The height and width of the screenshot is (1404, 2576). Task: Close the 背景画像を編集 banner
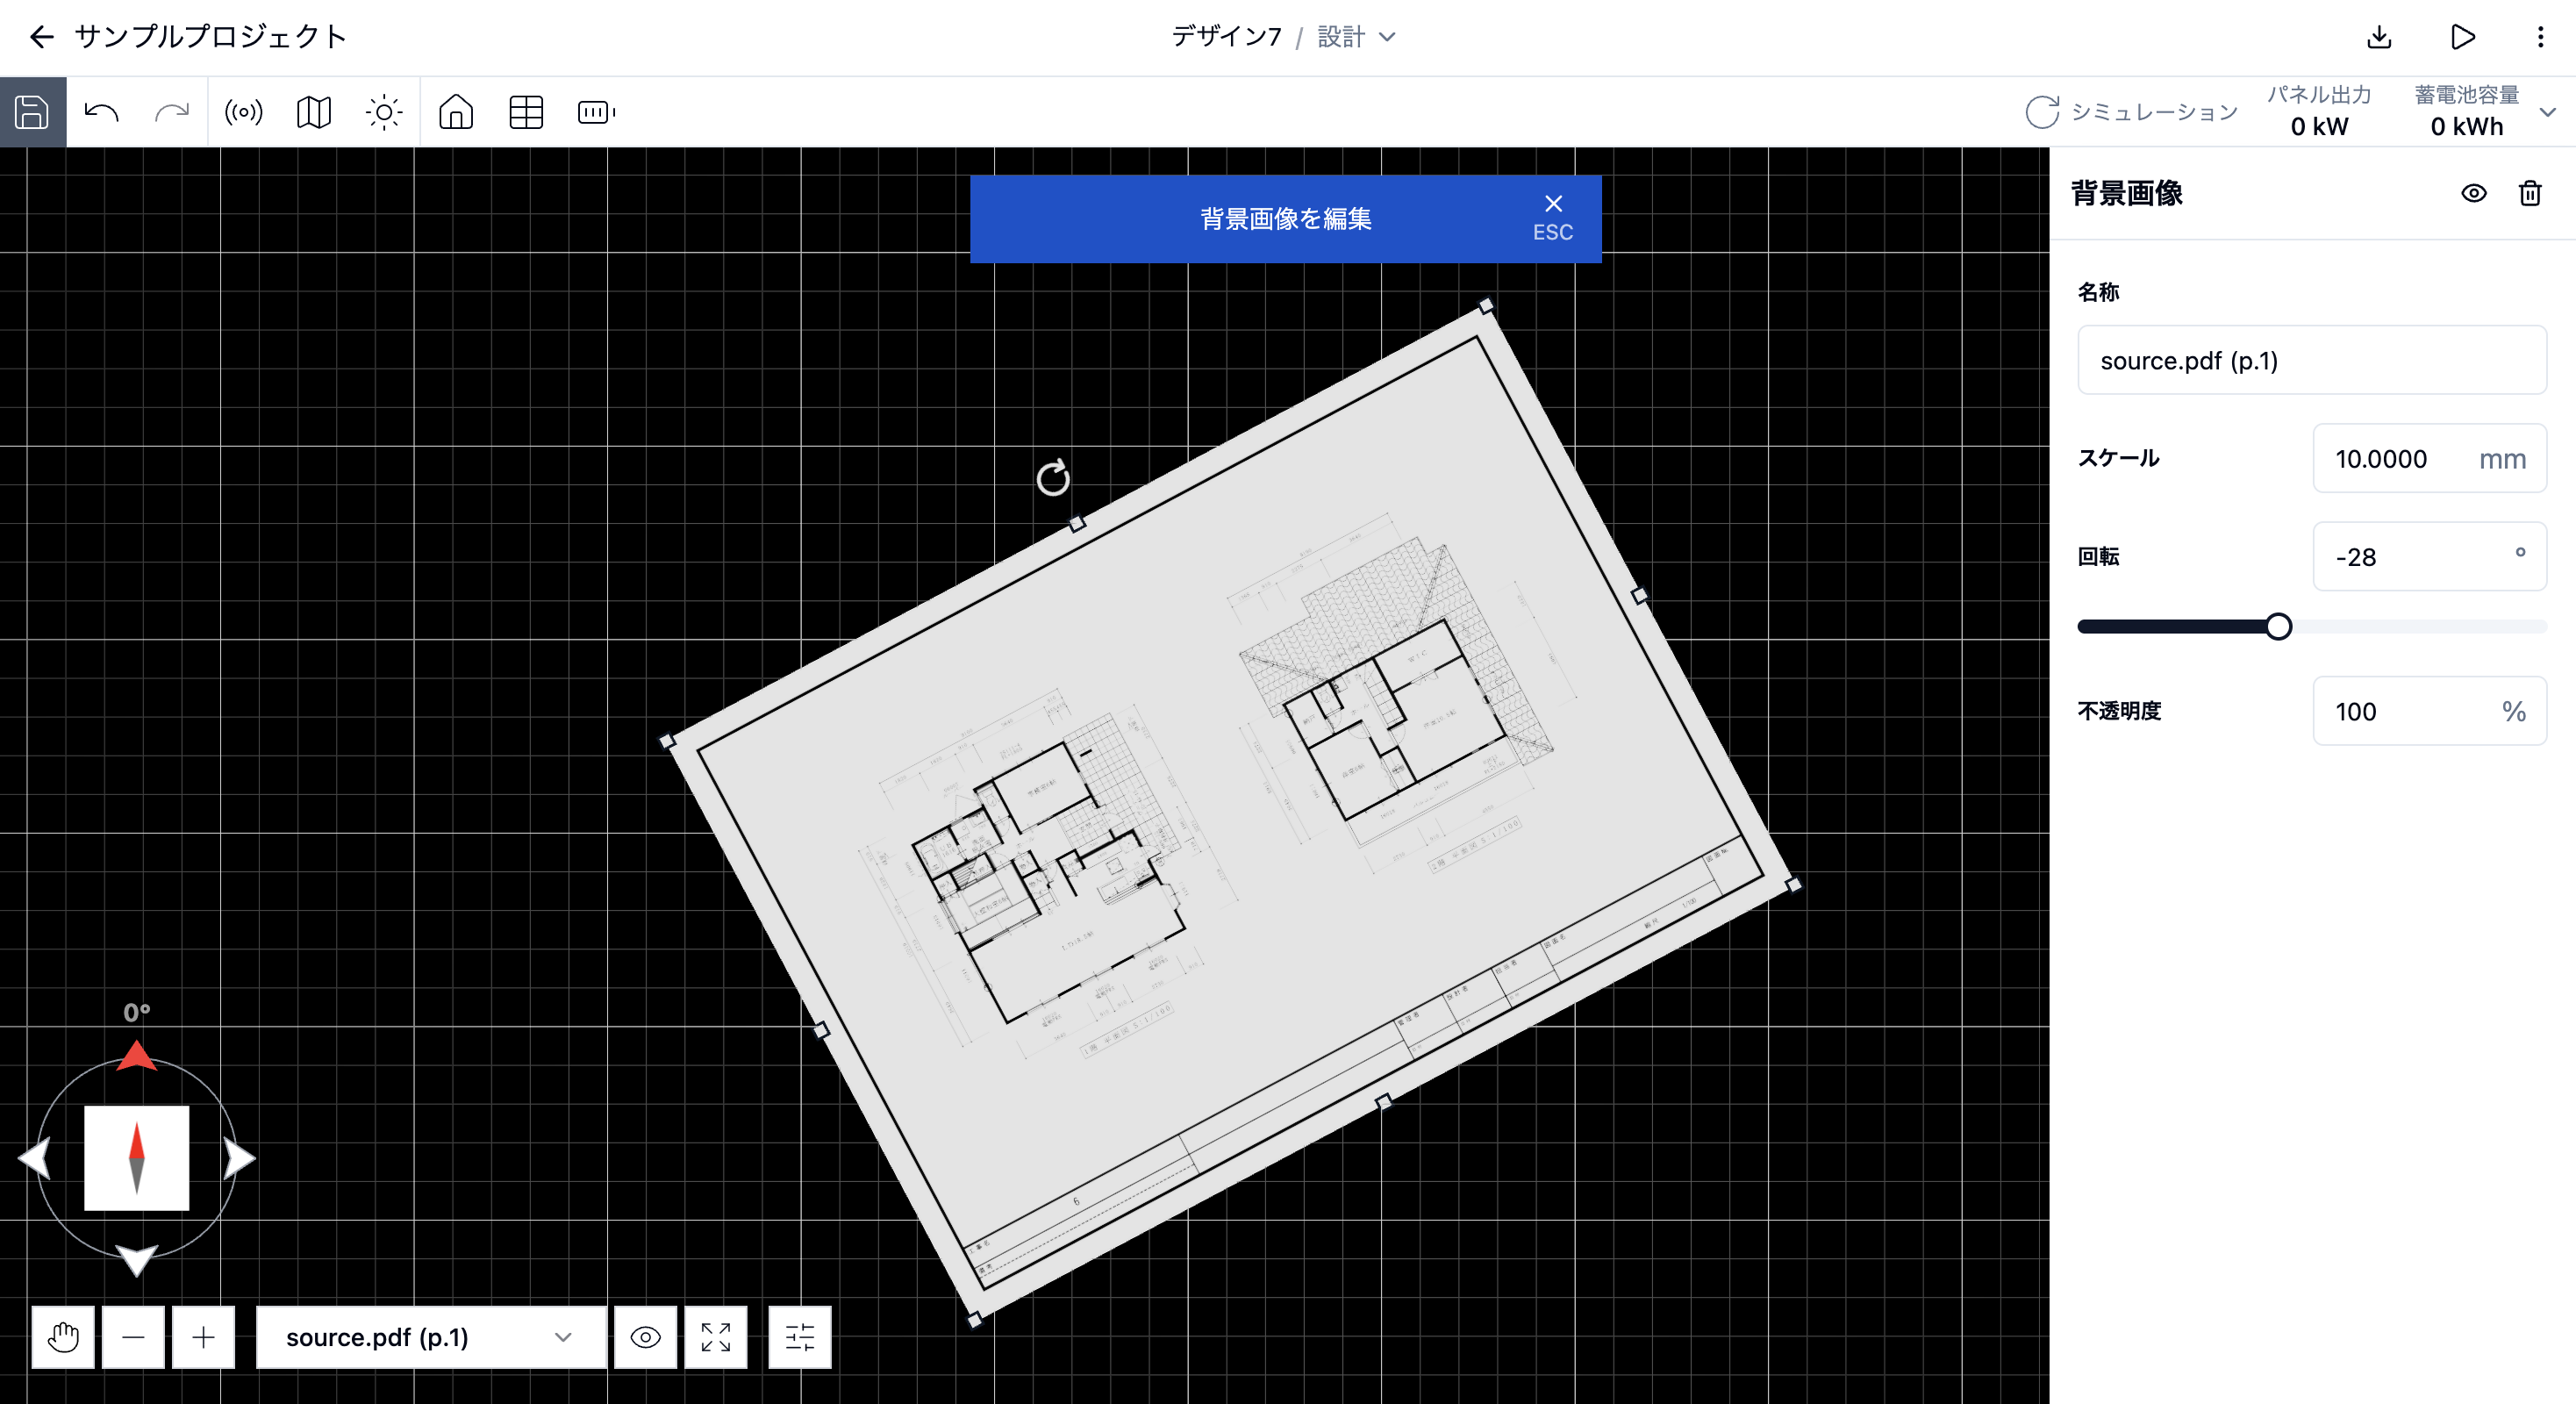[x=1553, y=217]
